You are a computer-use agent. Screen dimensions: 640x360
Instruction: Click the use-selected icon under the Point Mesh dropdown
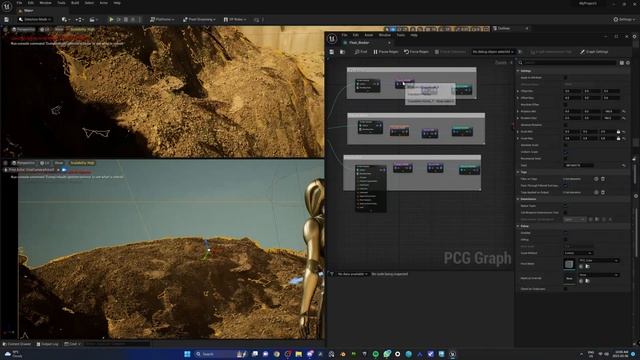coord(581,267)
